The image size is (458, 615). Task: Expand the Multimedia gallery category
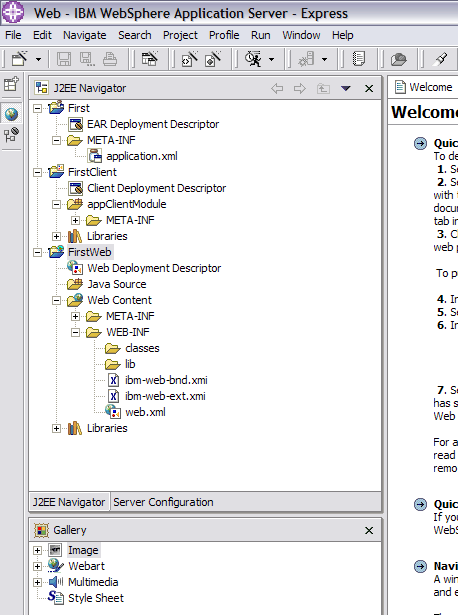pos(37,582)
